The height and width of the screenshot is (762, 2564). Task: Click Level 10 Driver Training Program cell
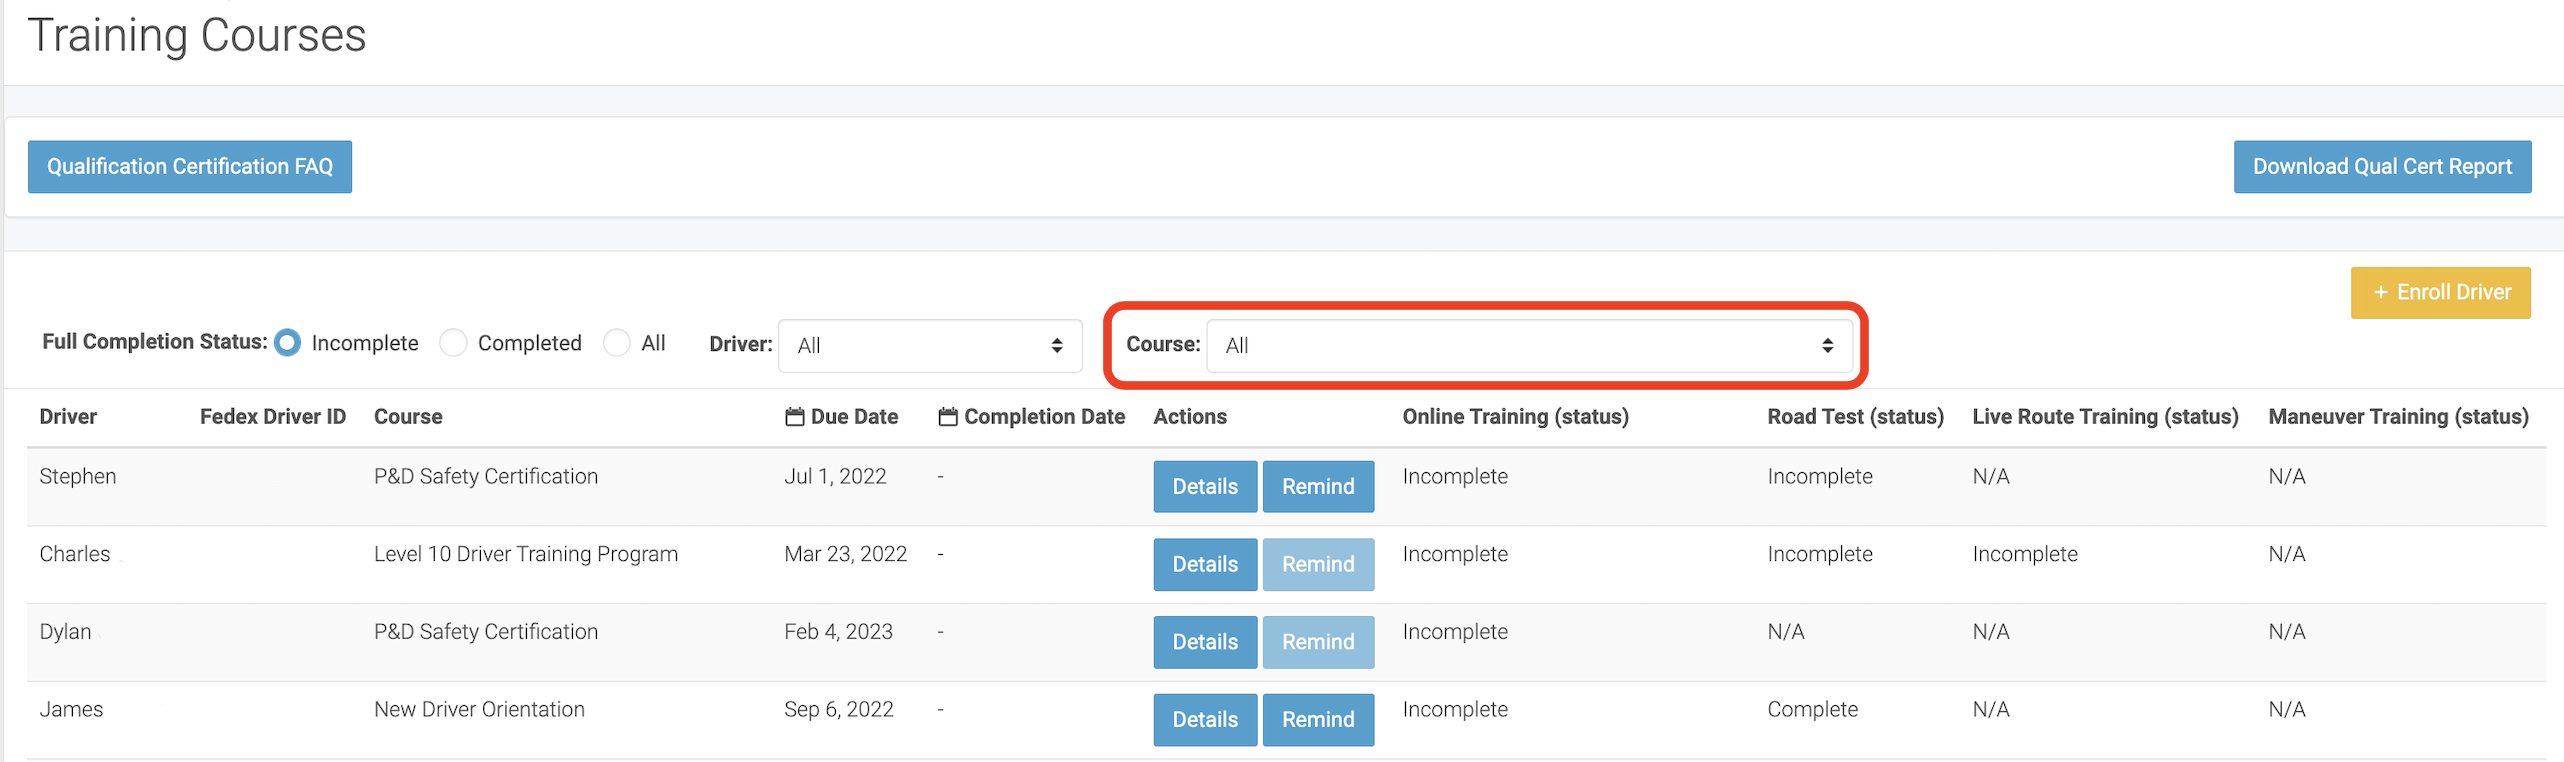click(x=526, y=555)
